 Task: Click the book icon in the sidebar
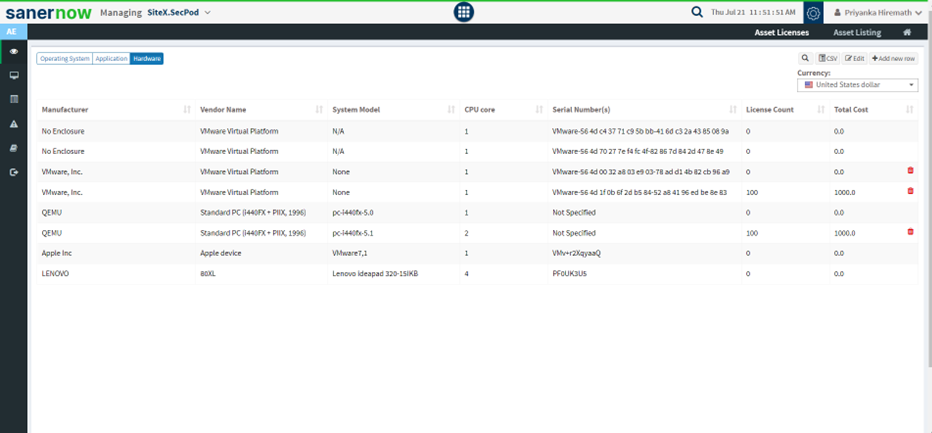[x=14, y=148]
